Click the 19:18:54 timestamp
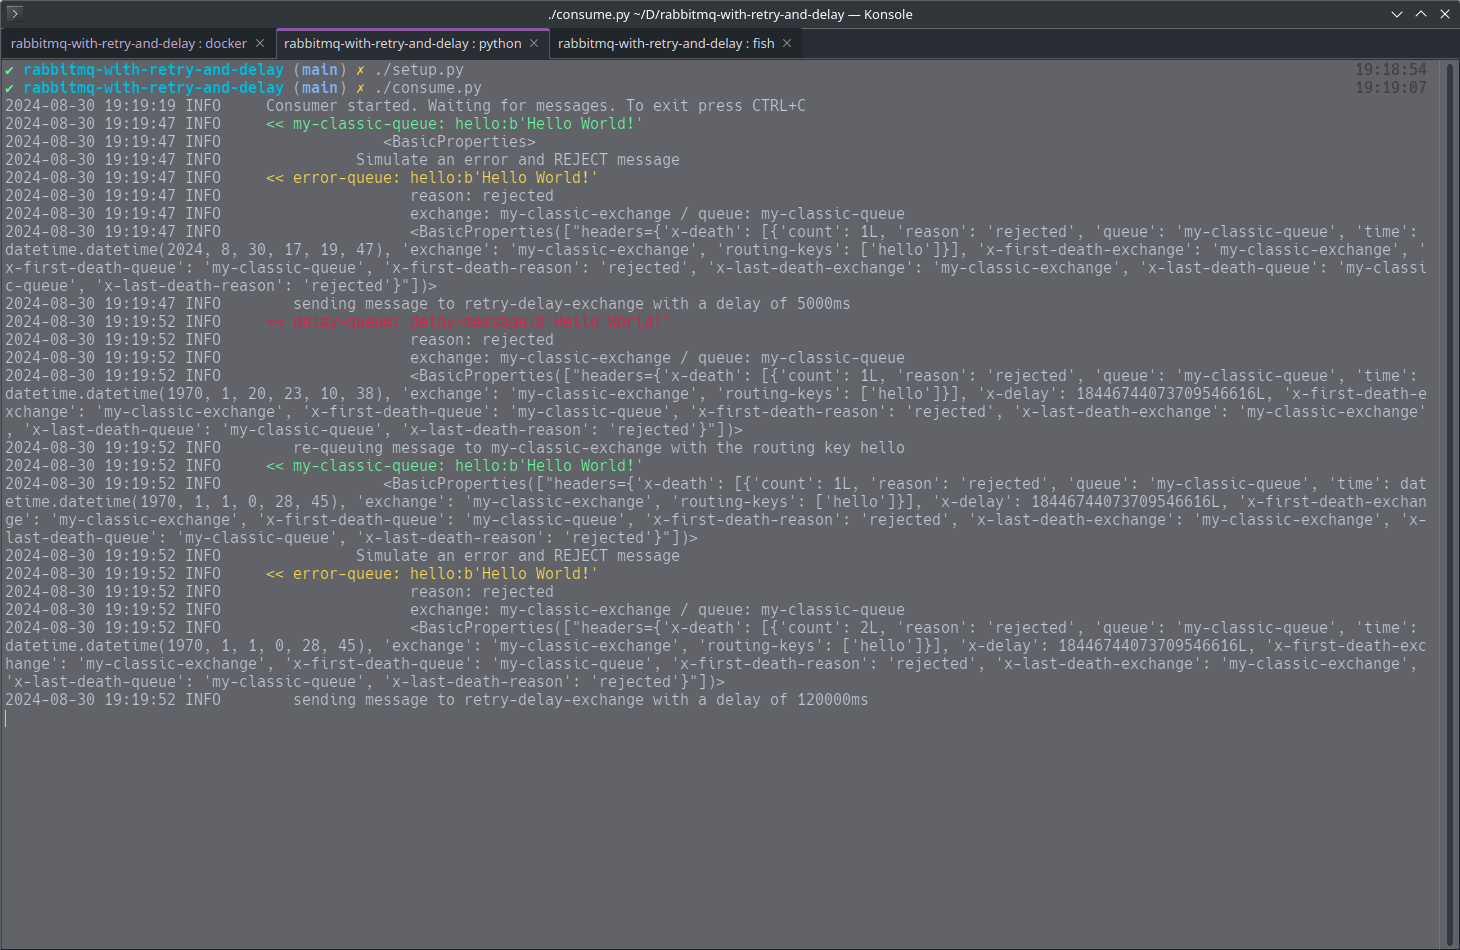This screenshot has height=950, width=1460. pos(1391,70)
